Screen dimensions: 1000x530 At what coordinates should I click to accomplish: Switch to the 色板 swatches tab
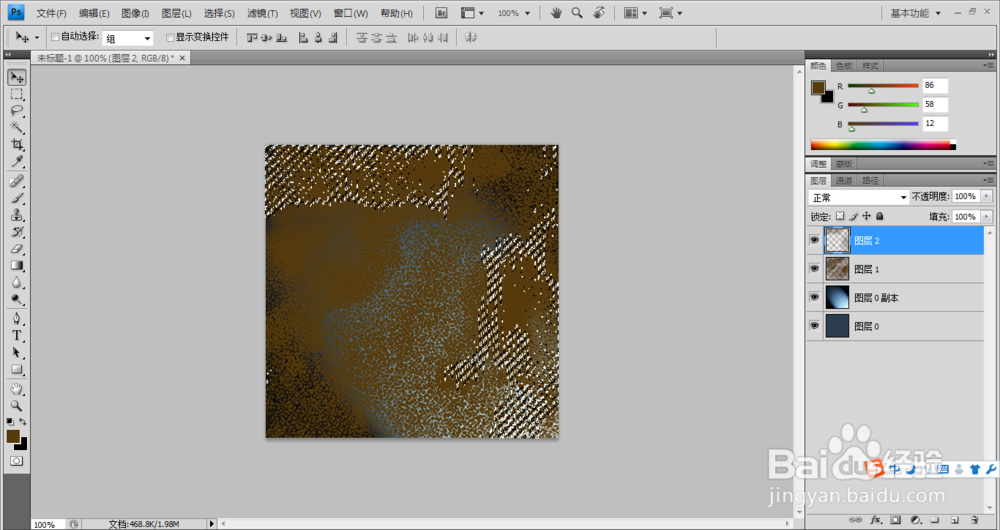pos(844,66)
